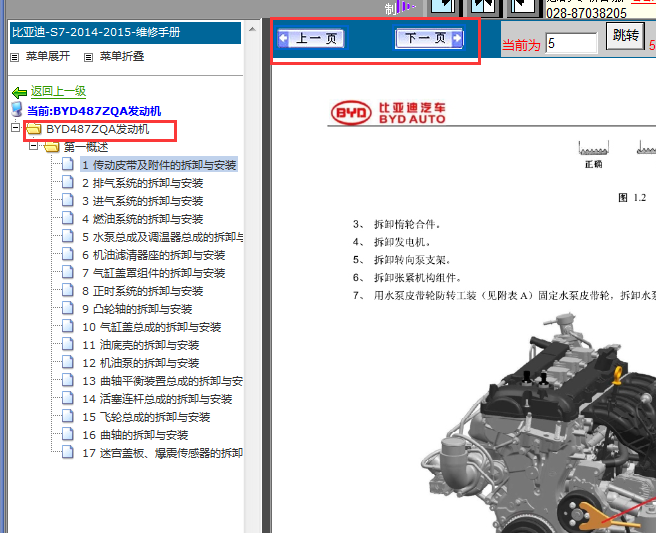Click document icon for 11 油底壳
The image size is (656, 533).
coord(68,344)
